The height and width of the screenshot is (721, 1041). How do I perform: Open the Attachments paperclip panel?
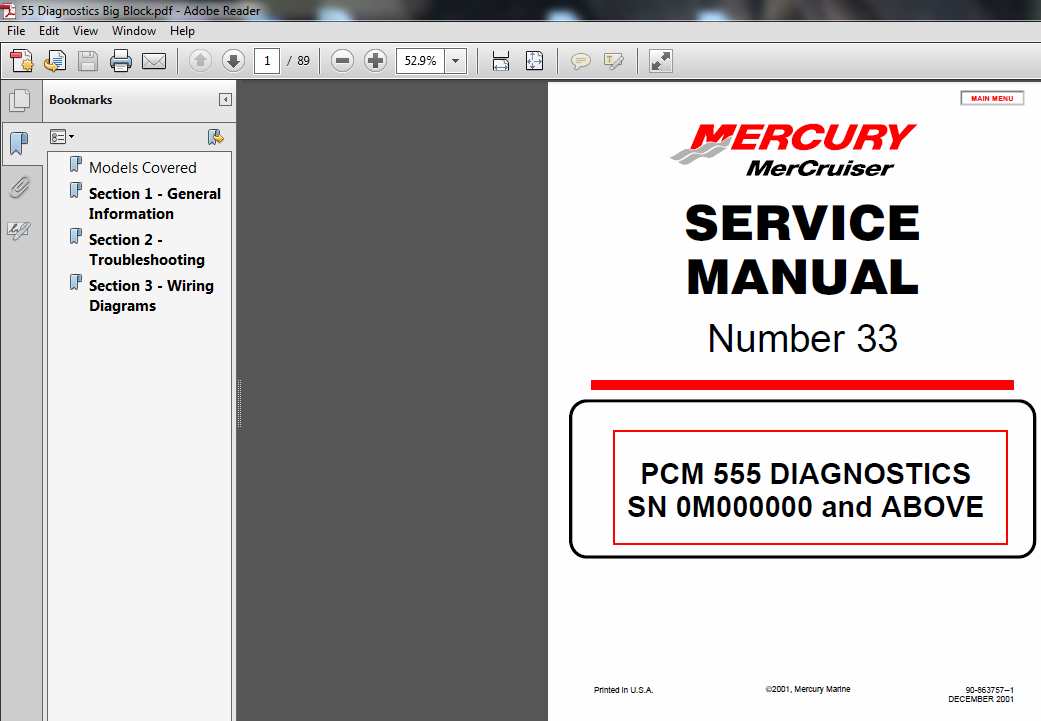20,187
